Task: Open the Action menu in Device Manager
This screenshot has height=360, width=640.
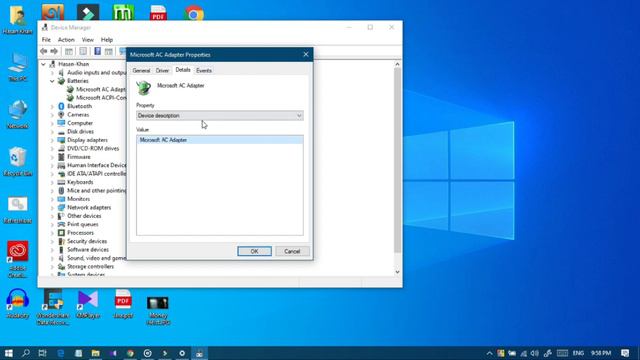Action: click(x=66, y=40)
